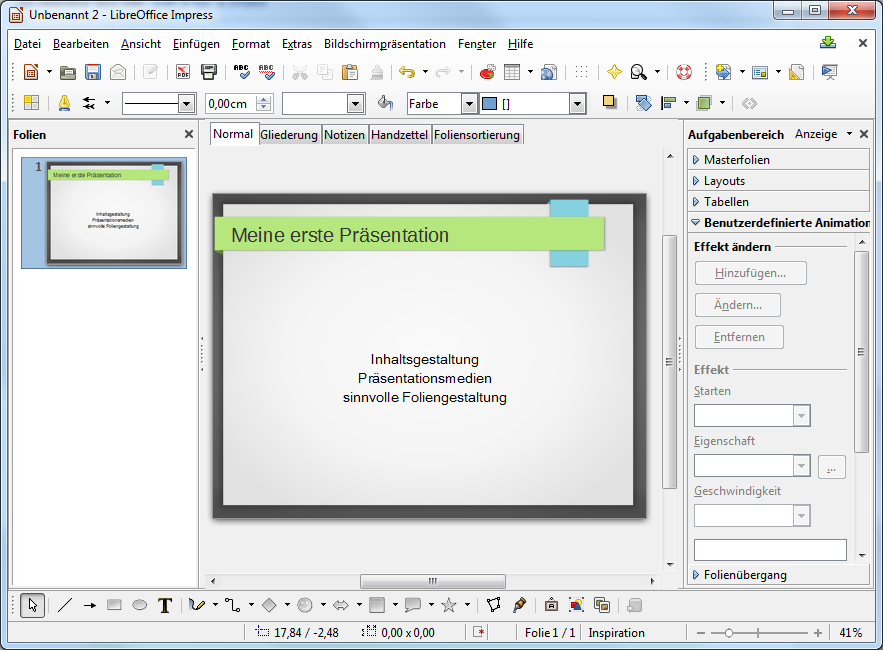
Task: Open the Farbe fill type dropdown
Action: point(469,104)
